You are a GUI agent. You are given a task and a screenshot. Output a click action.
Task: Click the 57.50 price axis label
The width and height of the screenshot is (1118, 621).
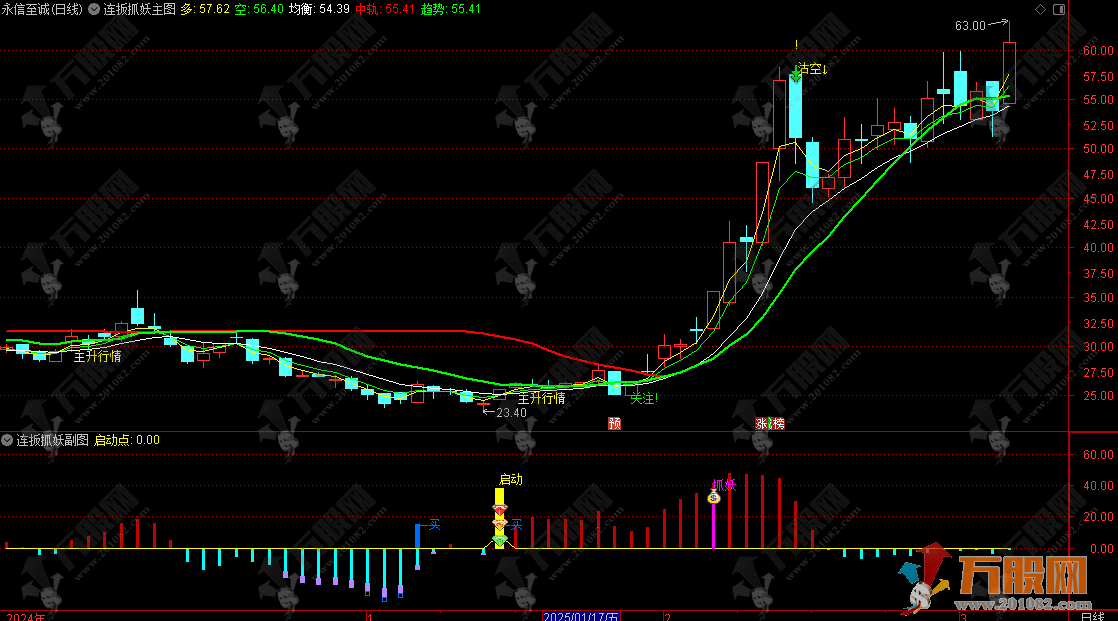tap(1098, 76)
